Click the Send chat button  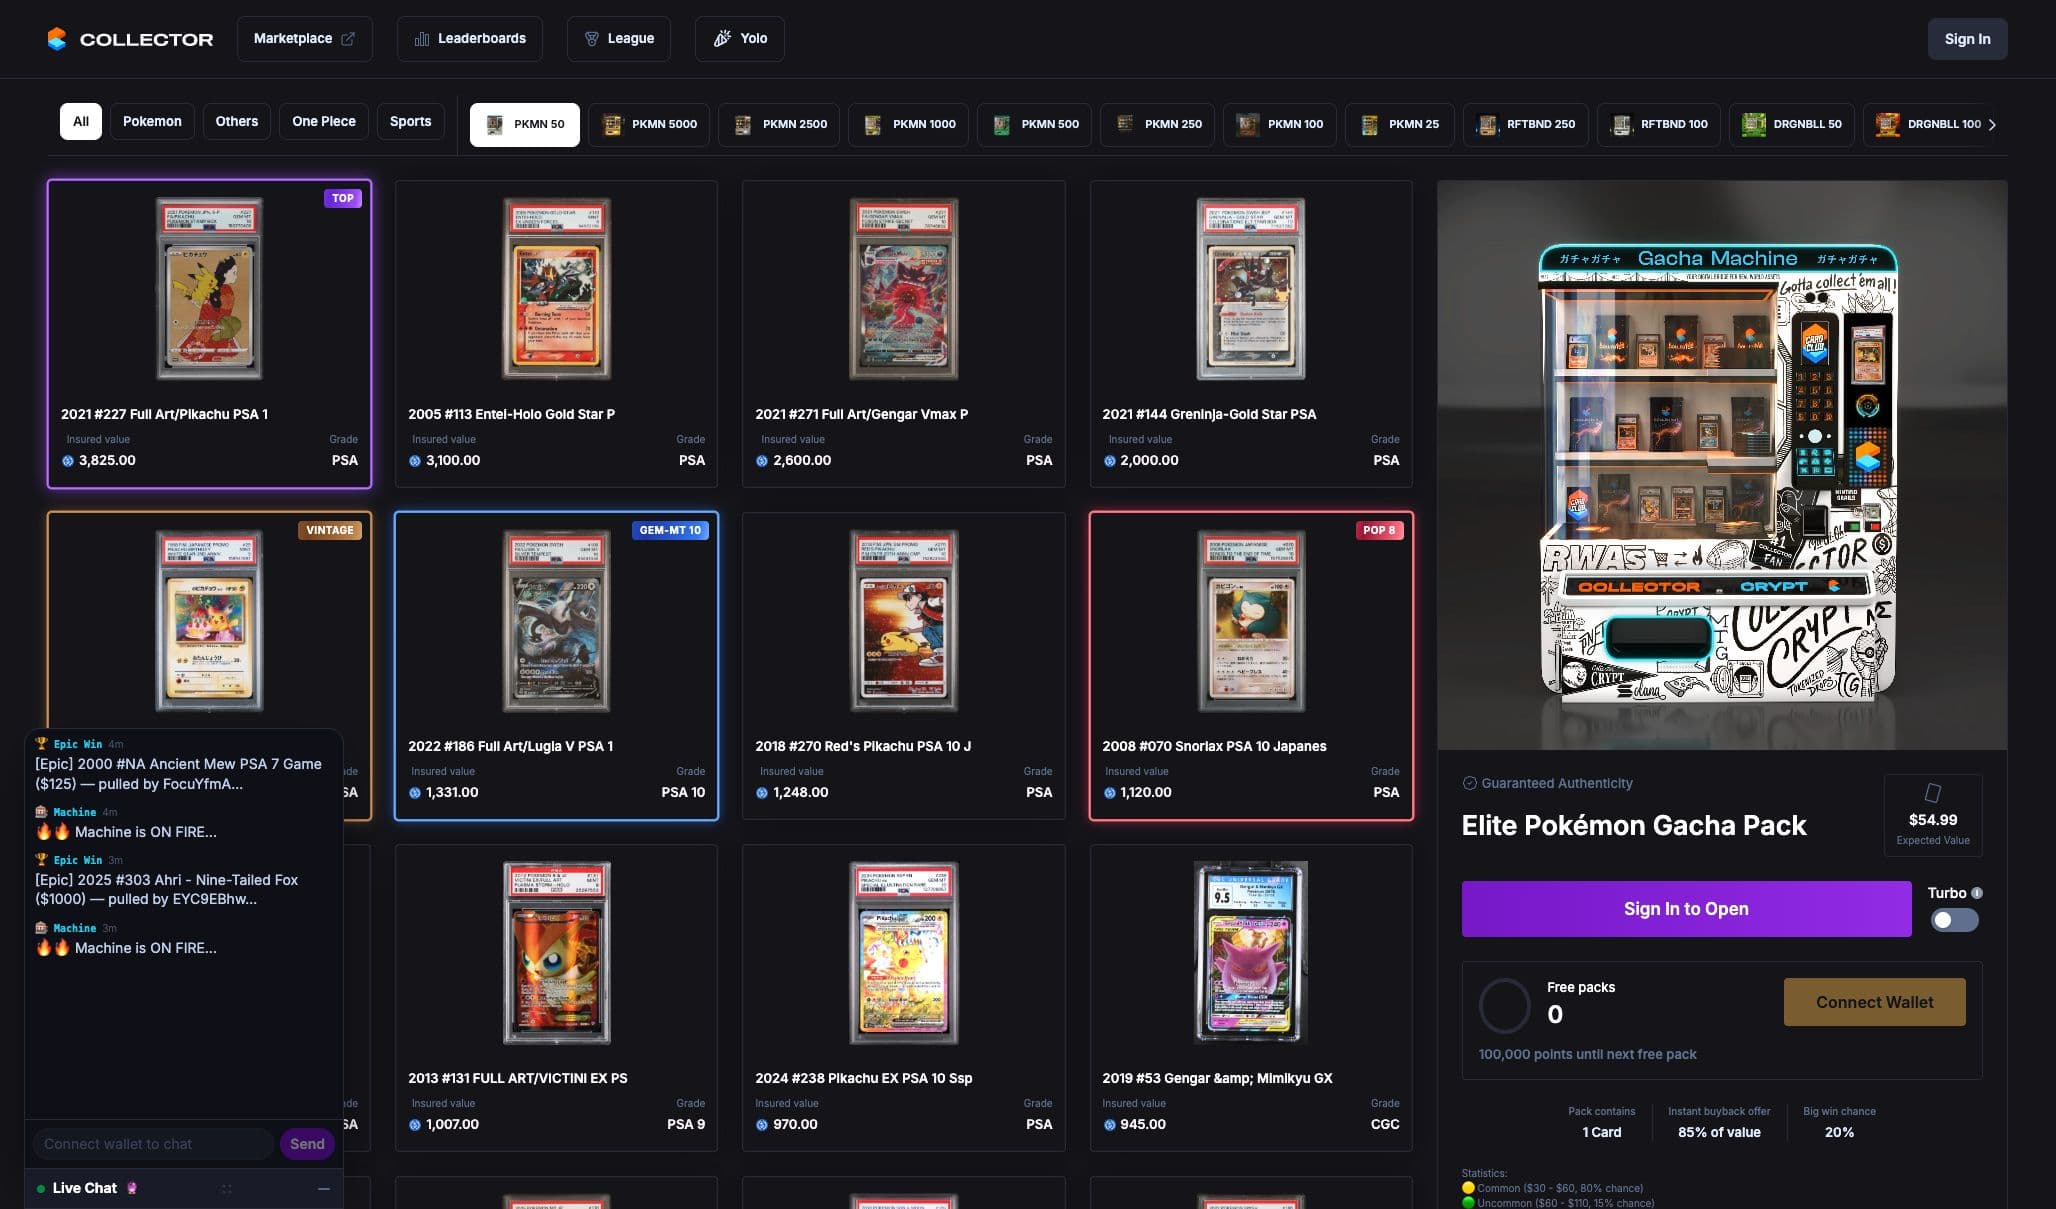307,1144
